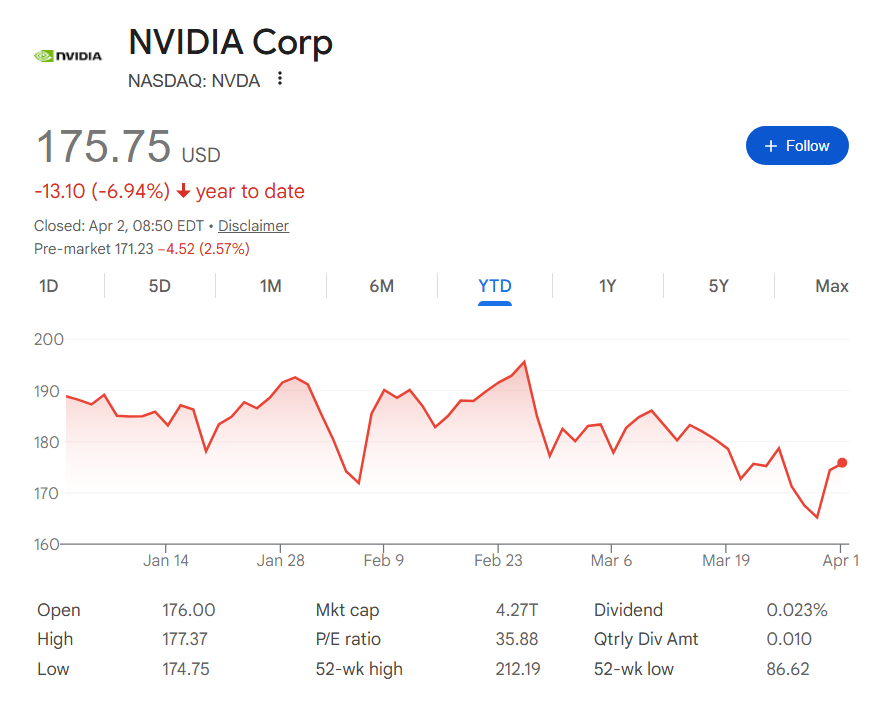Click the Follow button
Screen dimensions: 869x706
click(797, 145)
